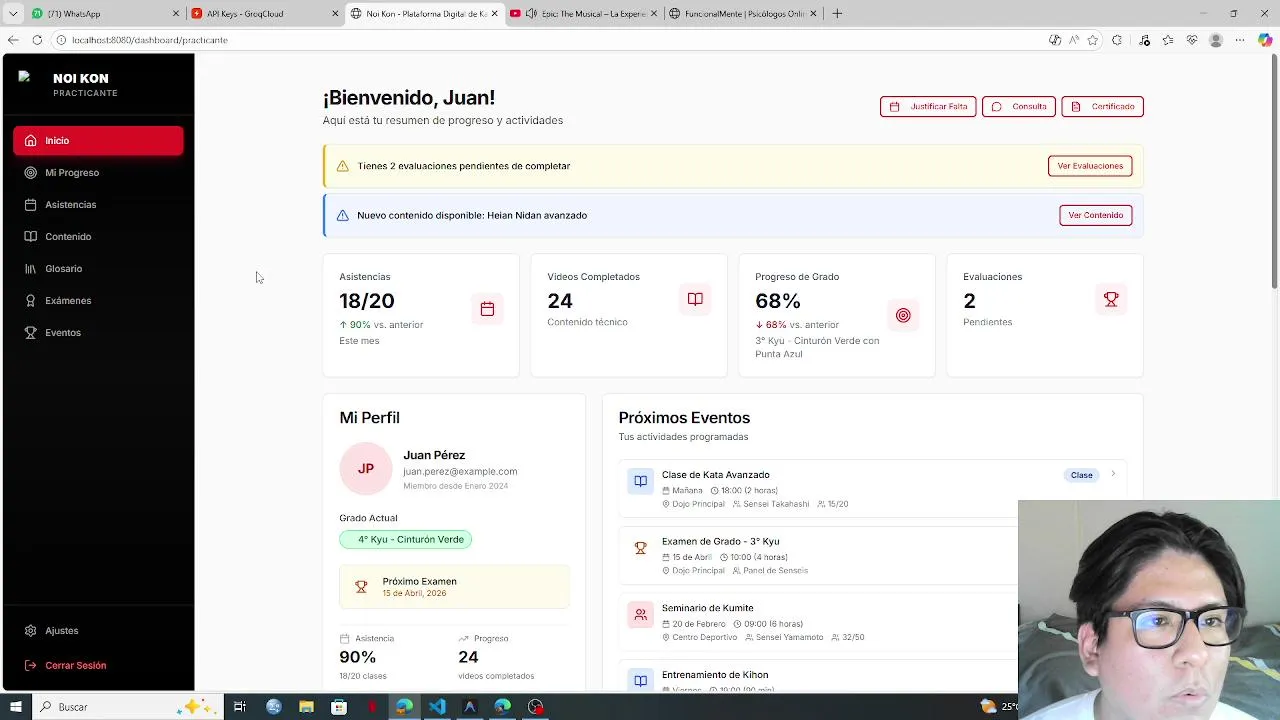Click the calendar icon in Asistencias card

[487, 309]
